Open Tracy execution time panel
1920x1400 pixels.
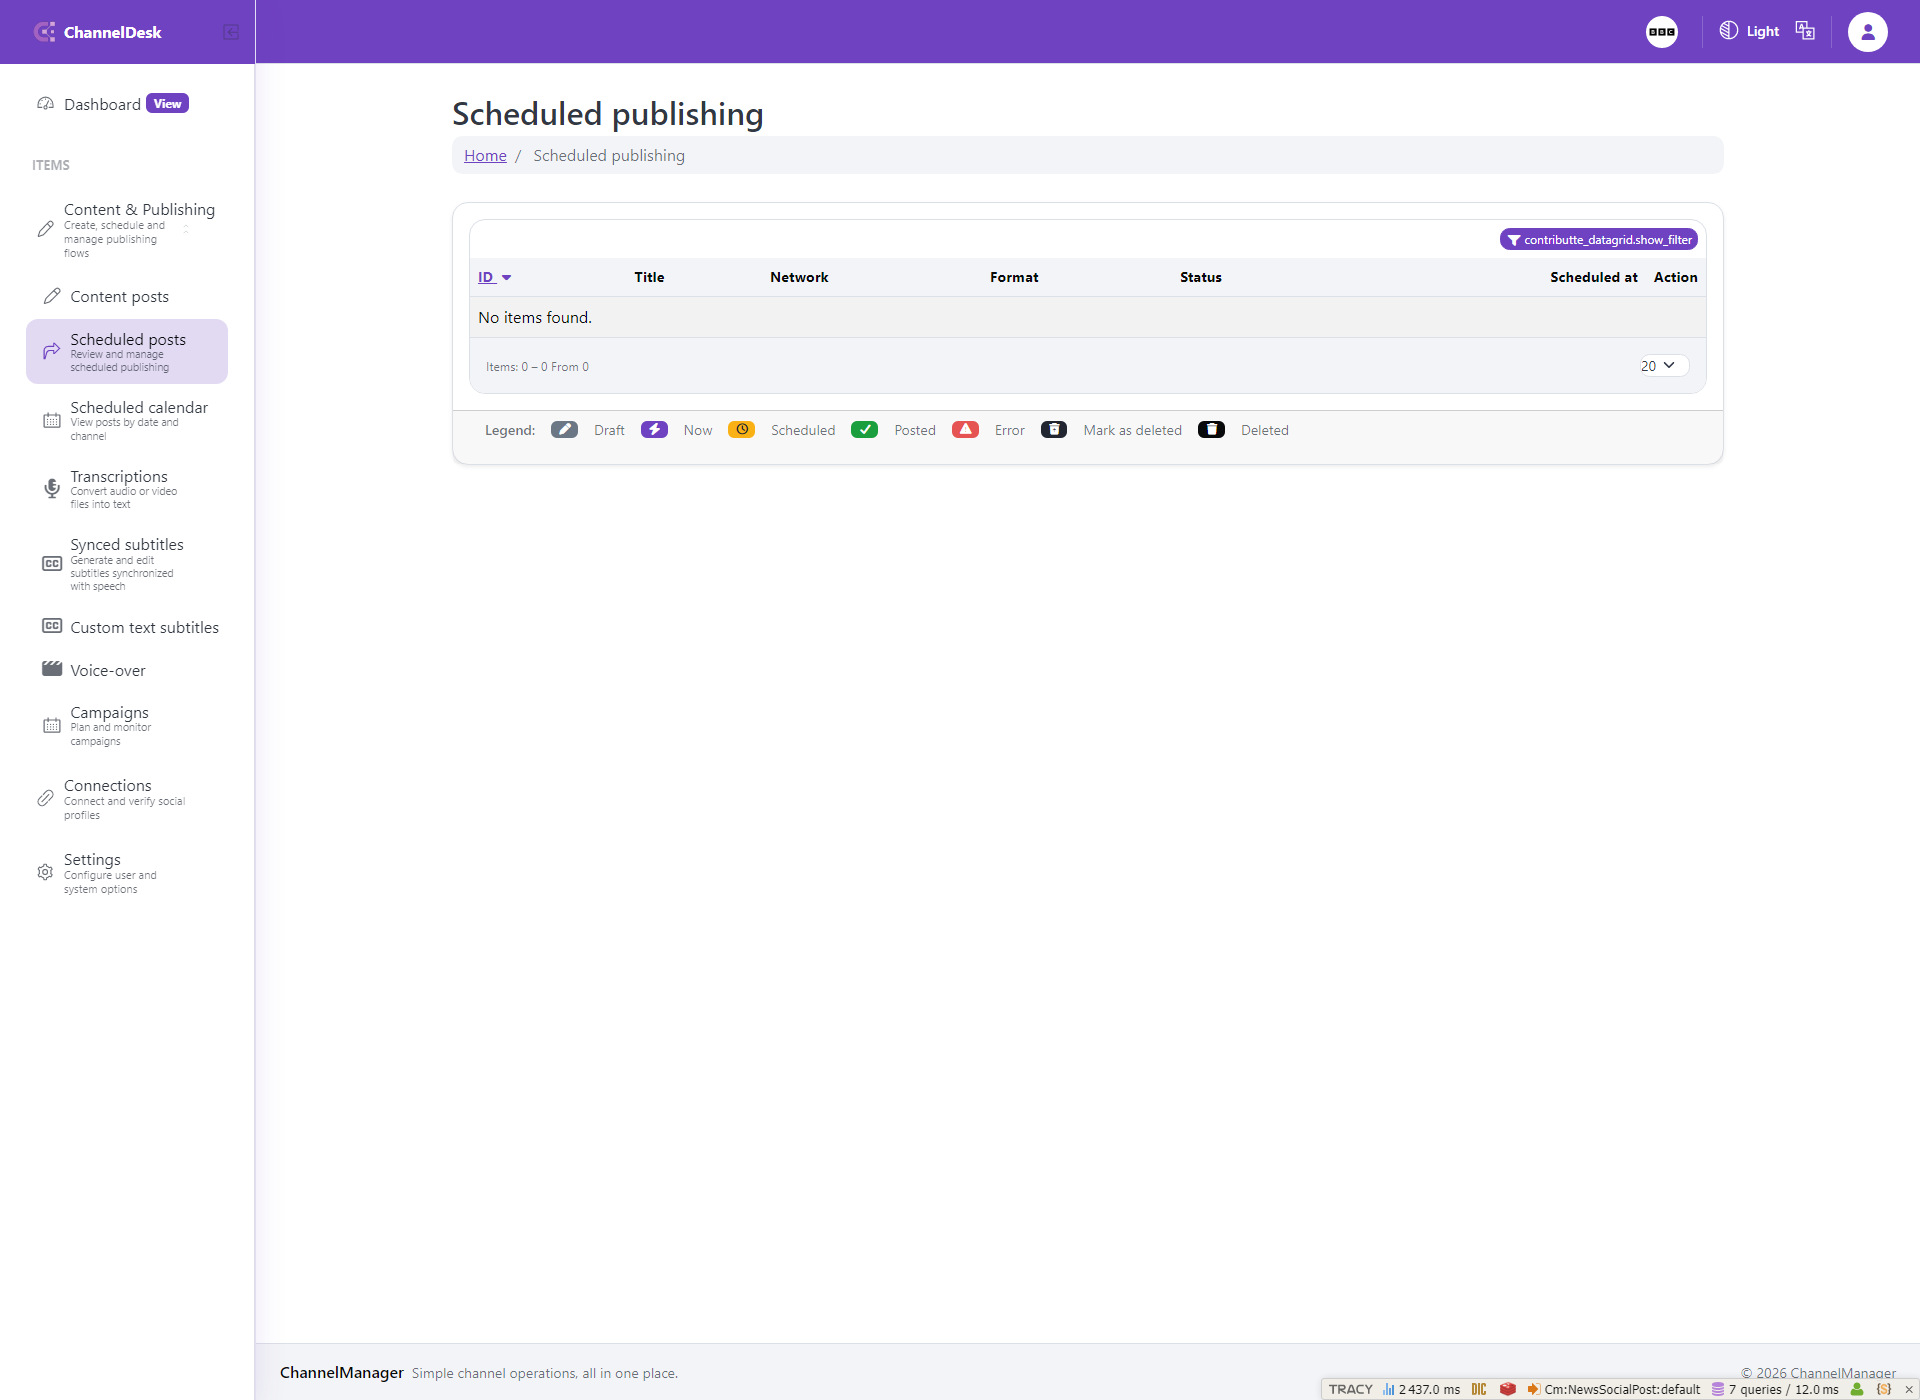[1421, 1389]
